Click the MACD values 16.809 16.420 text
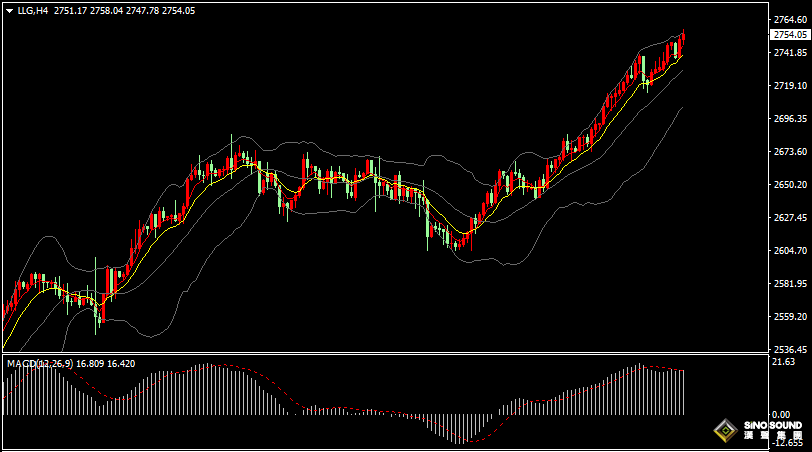The width and height of the screenshot is (812, 452). point(106,364)
